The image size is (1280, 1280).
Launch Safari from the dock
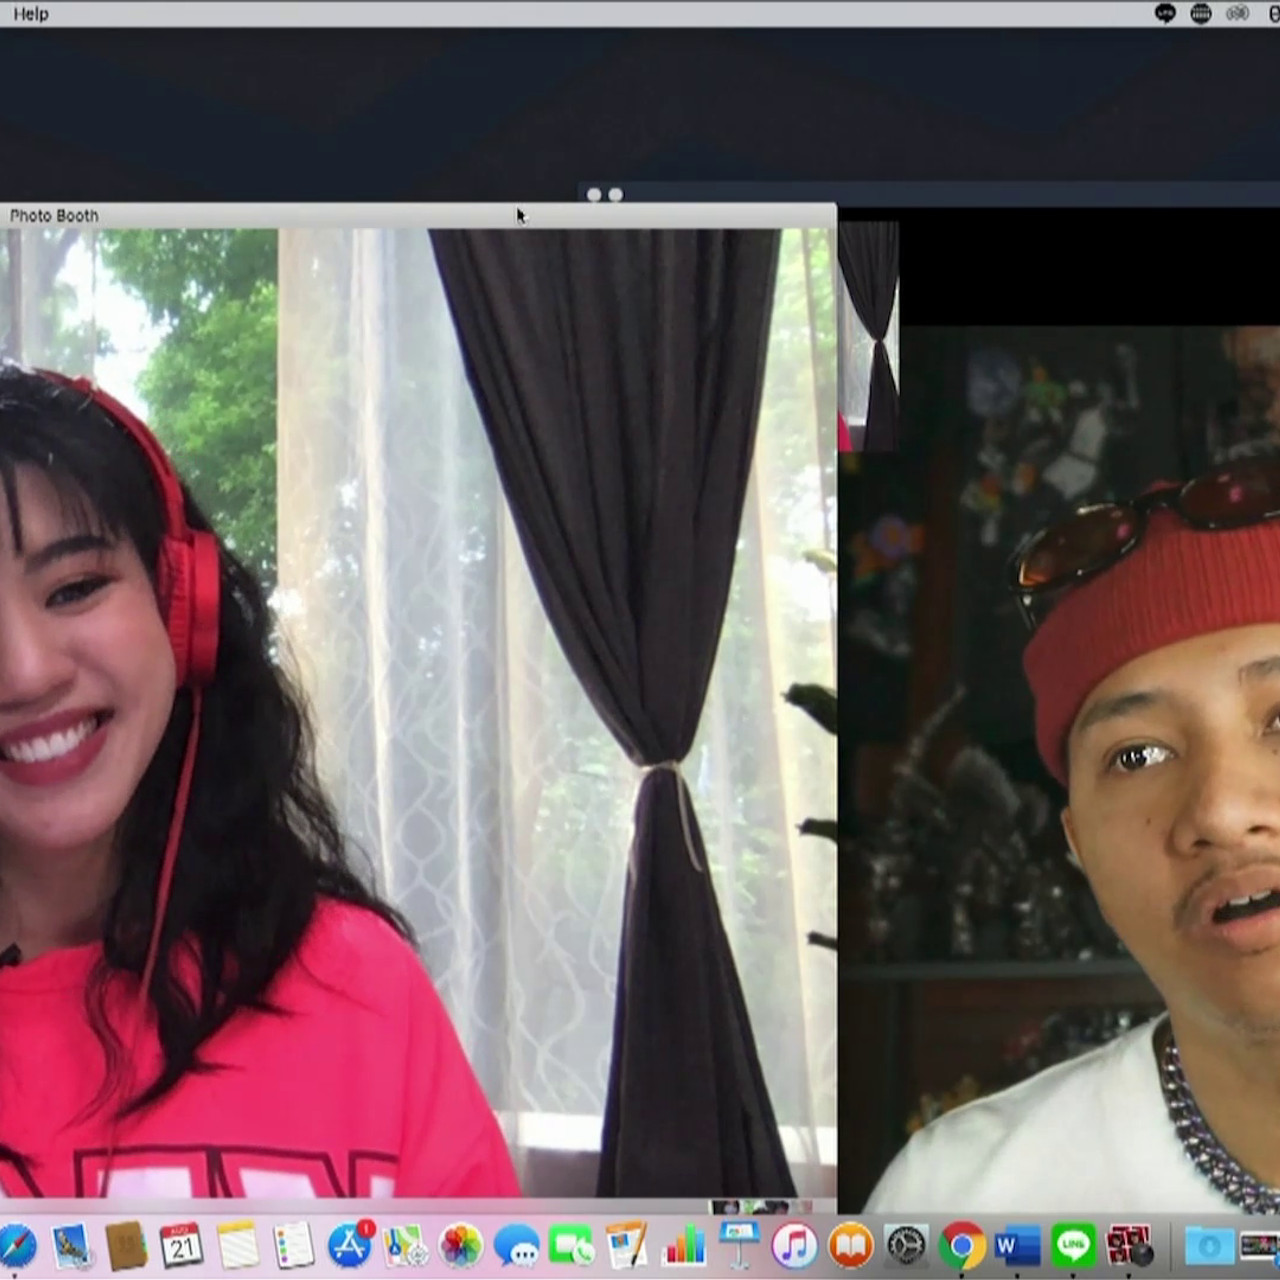coord(16,1246)
